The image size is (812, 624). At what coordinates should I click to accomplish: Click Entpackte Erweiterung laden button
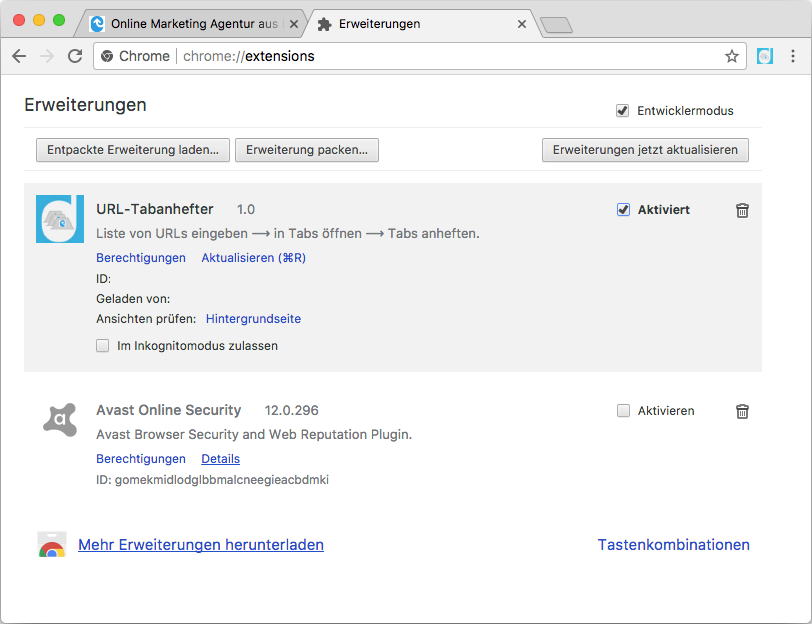point(133,150)
